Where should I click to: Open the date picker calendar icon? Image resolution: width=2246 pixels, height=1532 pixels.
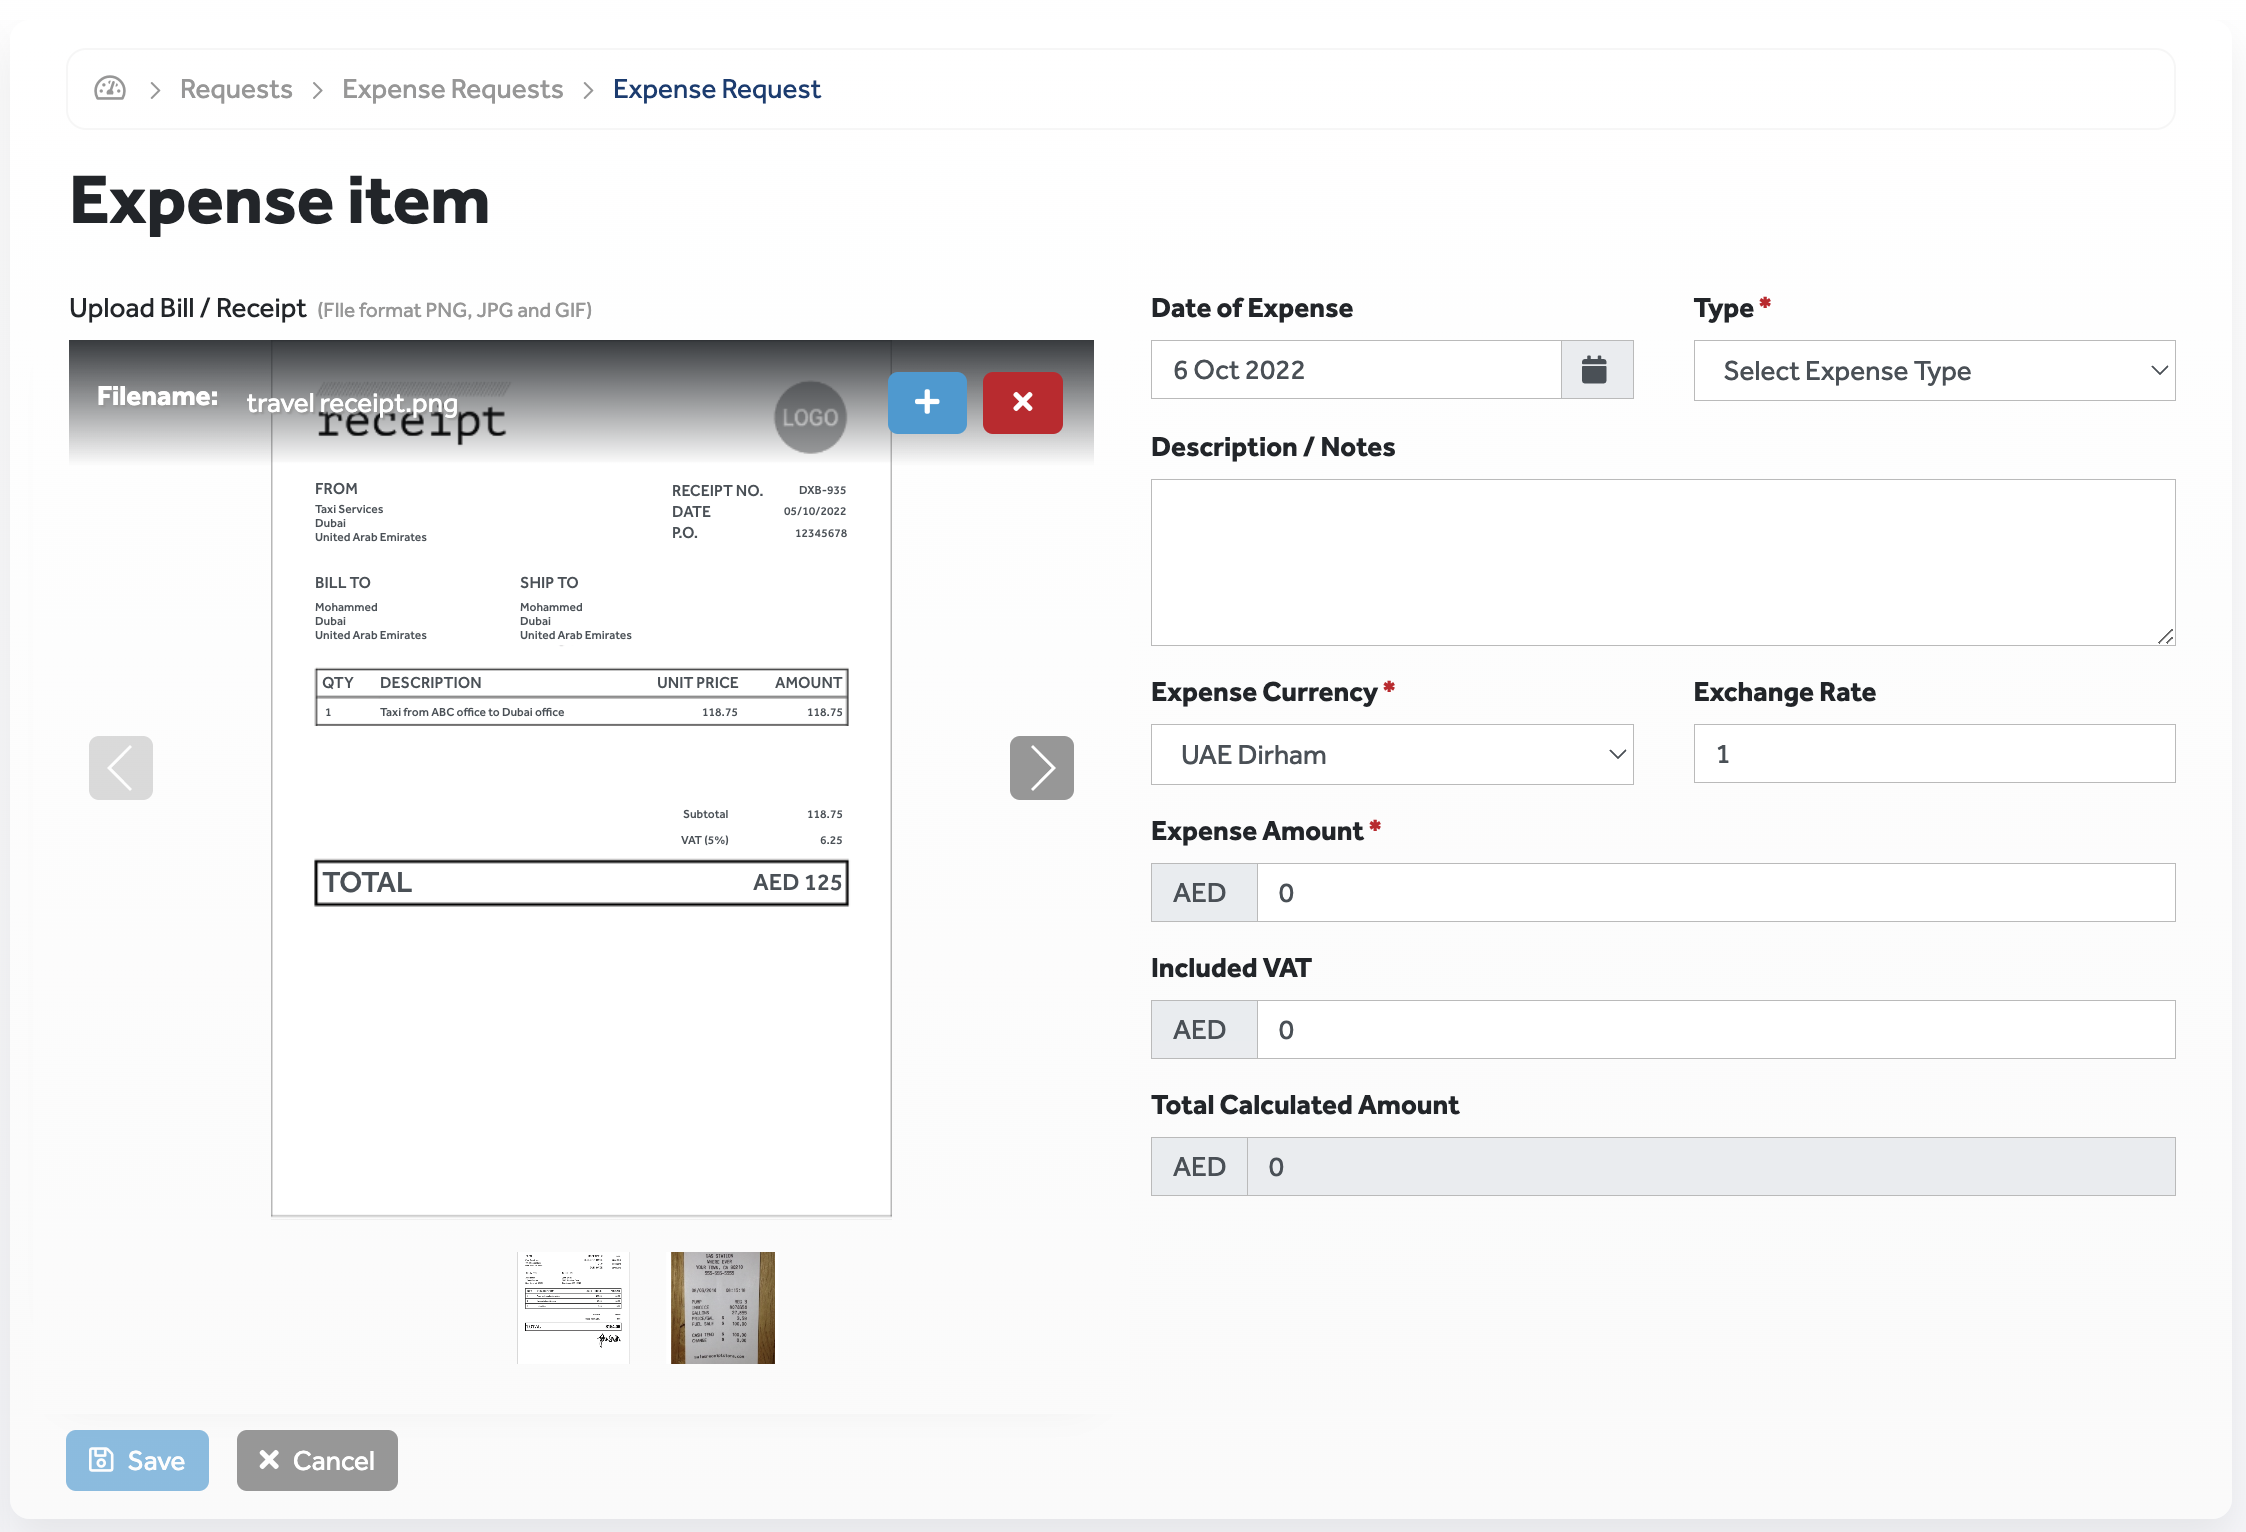(x=1595, y=370)
